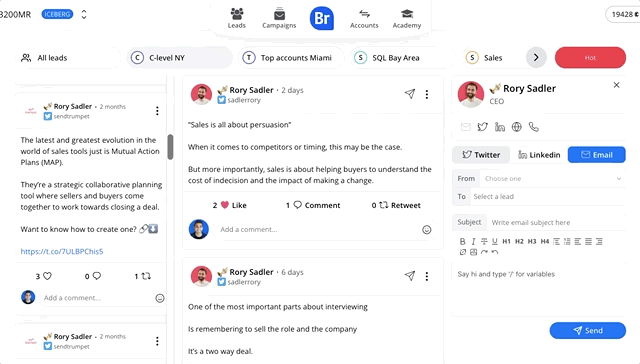Apply H1 heading style
Viewport: 640px width, 364px height.
coord(506,241)
